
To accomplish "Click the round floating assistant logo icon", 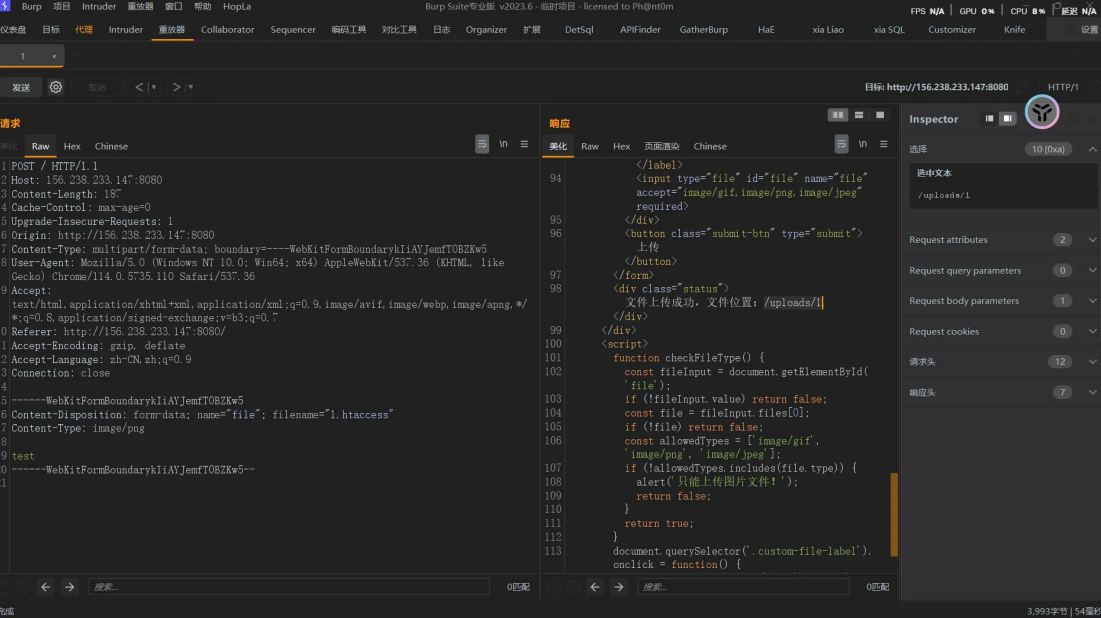I will point(1042,112).
